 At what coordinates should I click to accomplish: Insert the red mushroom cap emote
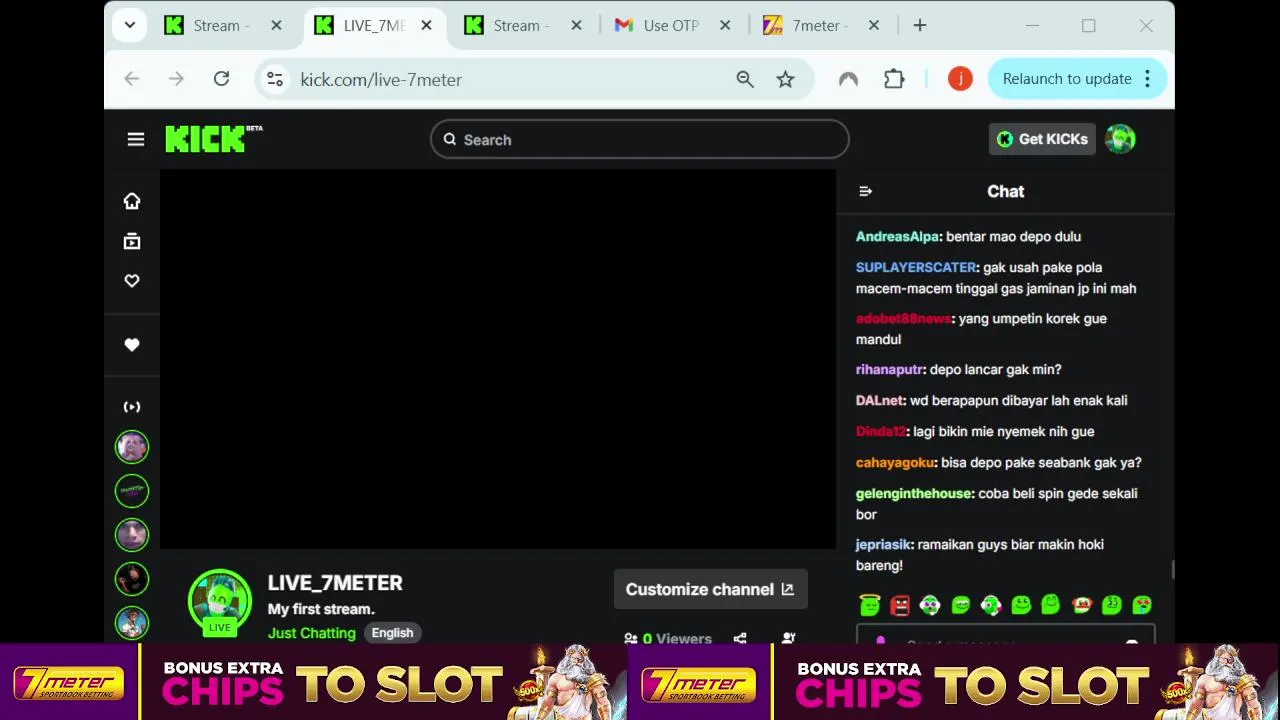(1081, 605)
